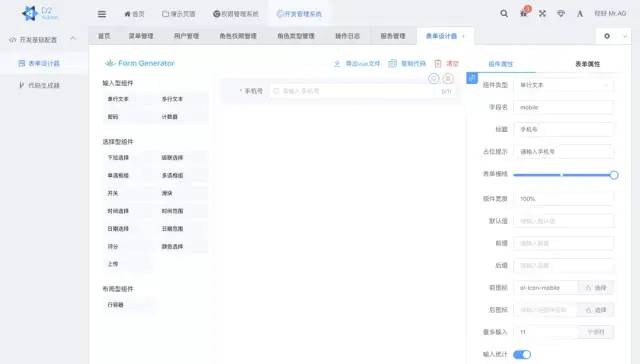This screenshot has width=640, height=364.
Task: Add the 日期范围 component
Action: (x=182, y=229)
